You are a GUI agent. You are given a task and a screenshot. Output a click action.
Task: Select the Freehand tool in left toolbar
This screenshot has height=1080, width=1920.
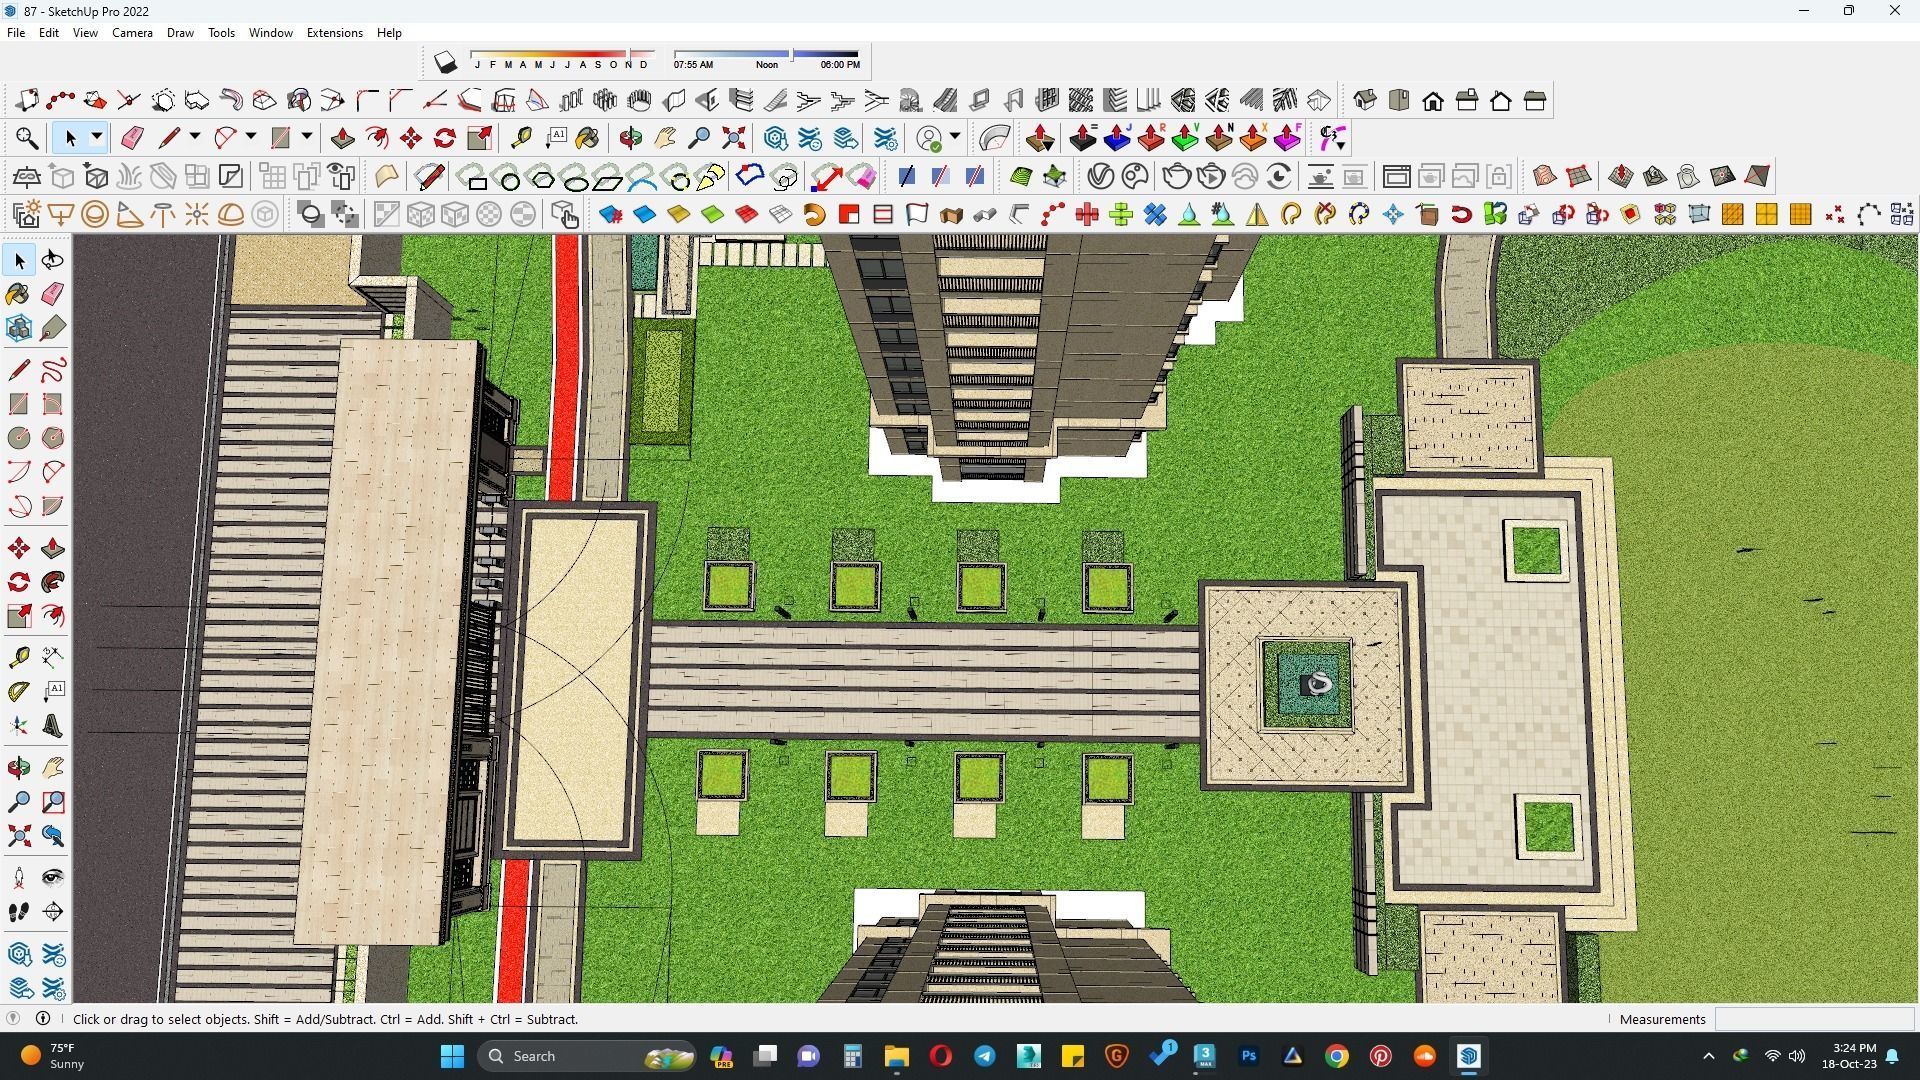point(53,370)
